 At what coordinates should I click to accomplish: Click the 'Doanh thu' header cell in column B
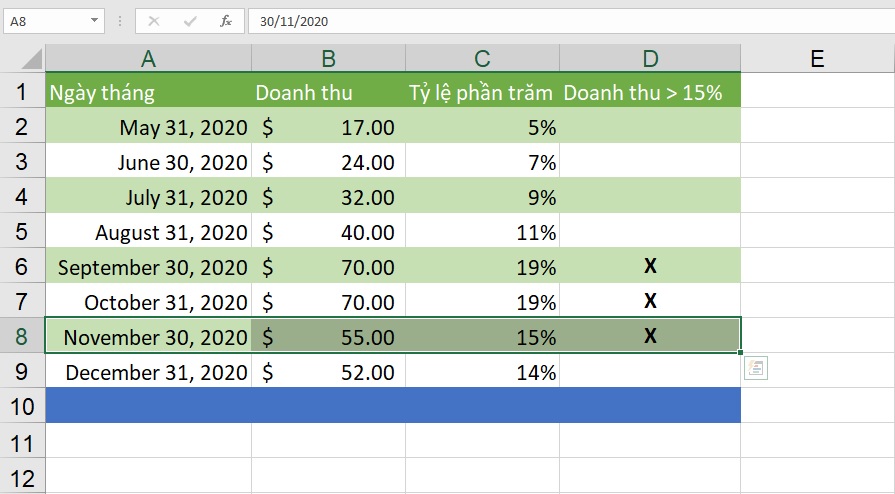click(328, 90)
